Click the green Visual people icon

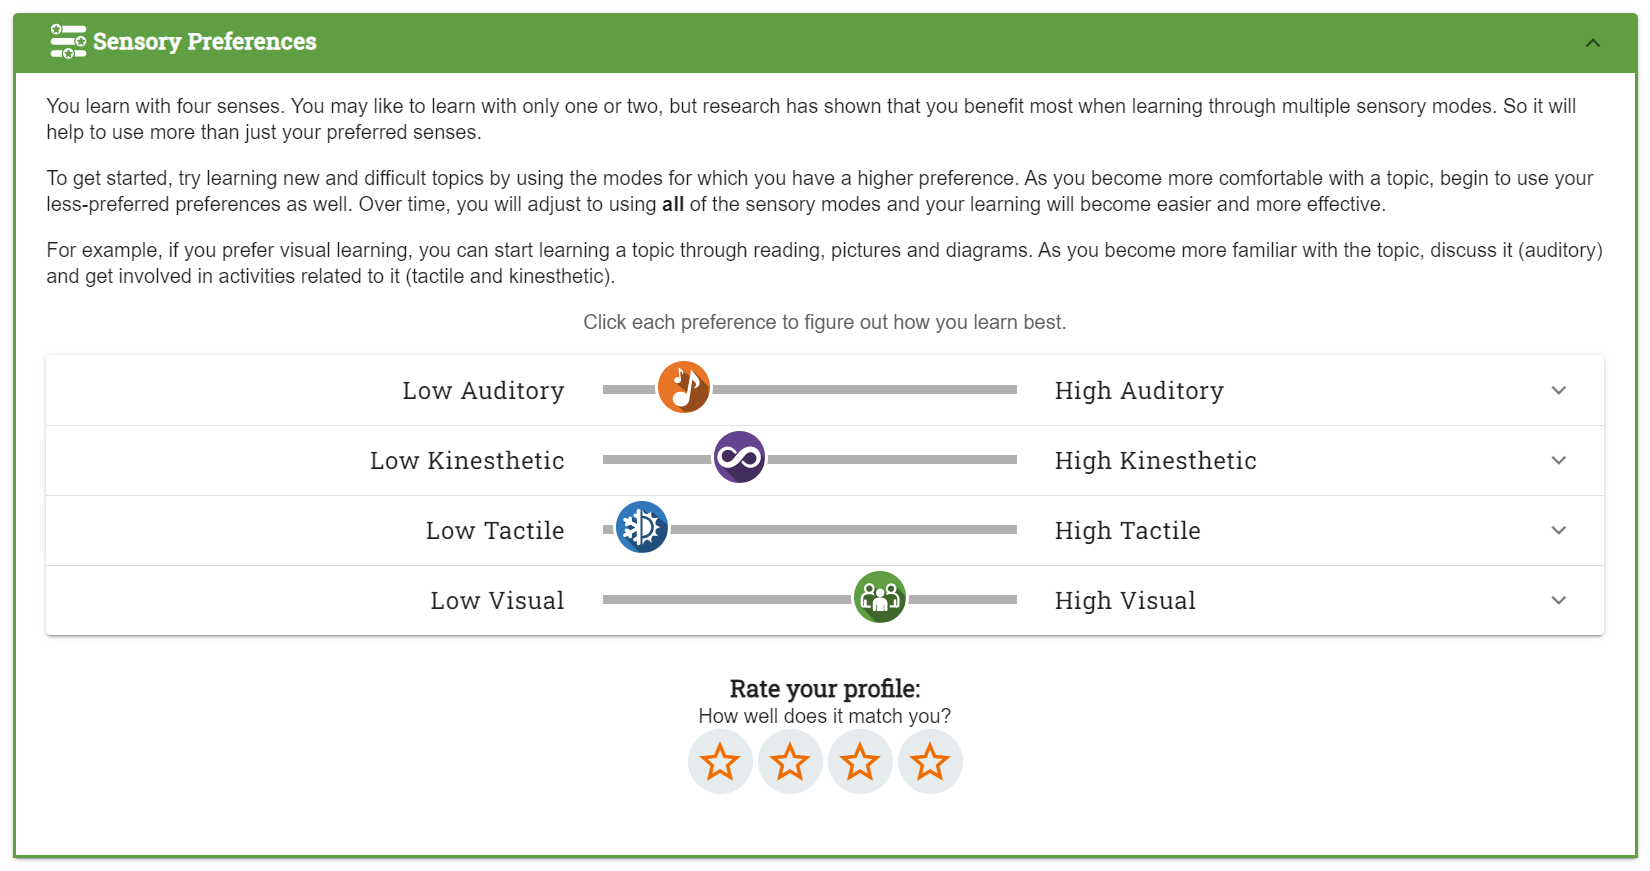pyautogui.click(x=880, y=597)
